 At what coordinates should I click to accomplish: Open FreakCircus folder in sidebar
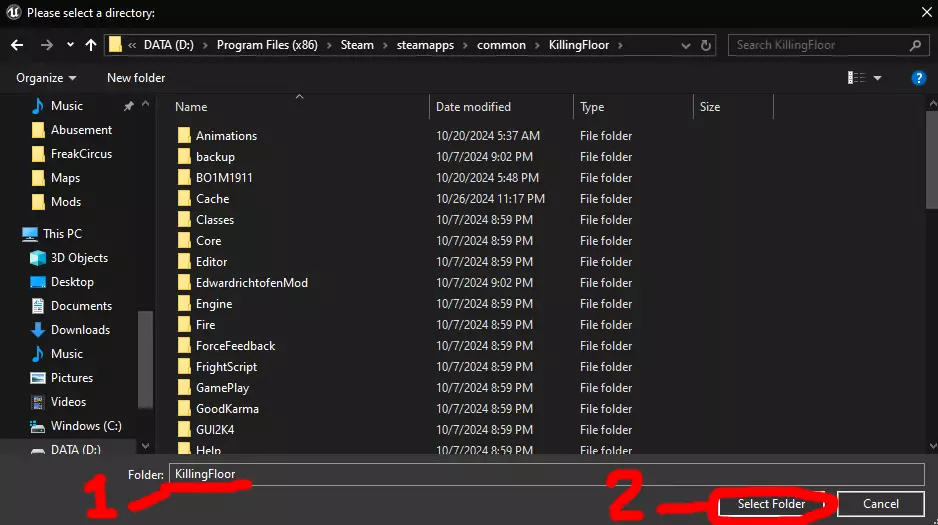coord(81,154)
